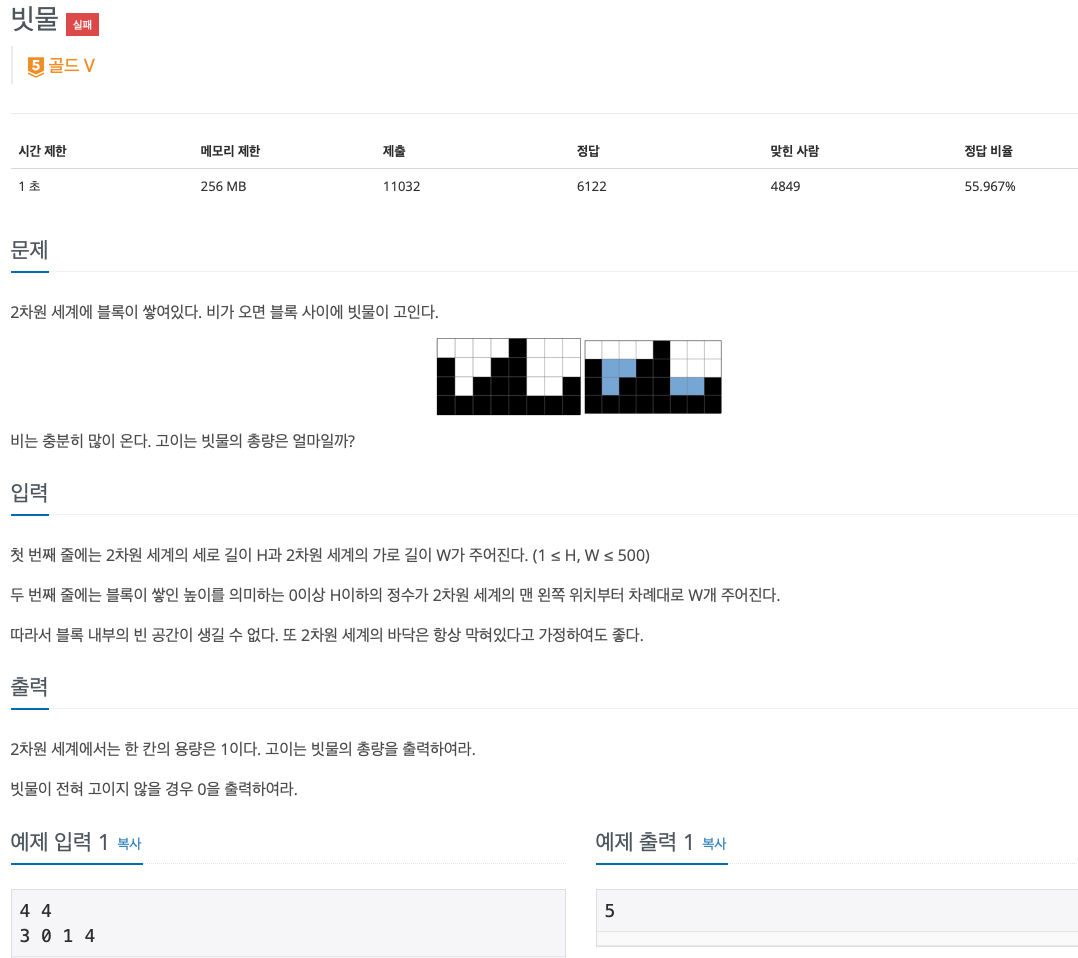Click the line starting 두 번째 줄에는

(x=395, y=595)
